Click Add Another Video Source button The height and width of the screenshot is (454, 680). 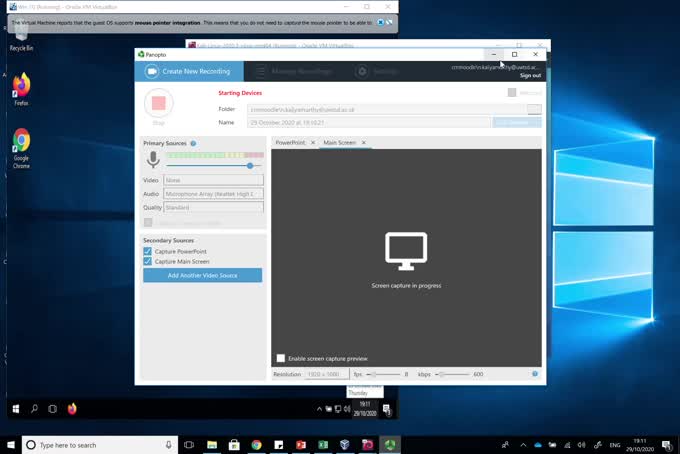point(202,275)
